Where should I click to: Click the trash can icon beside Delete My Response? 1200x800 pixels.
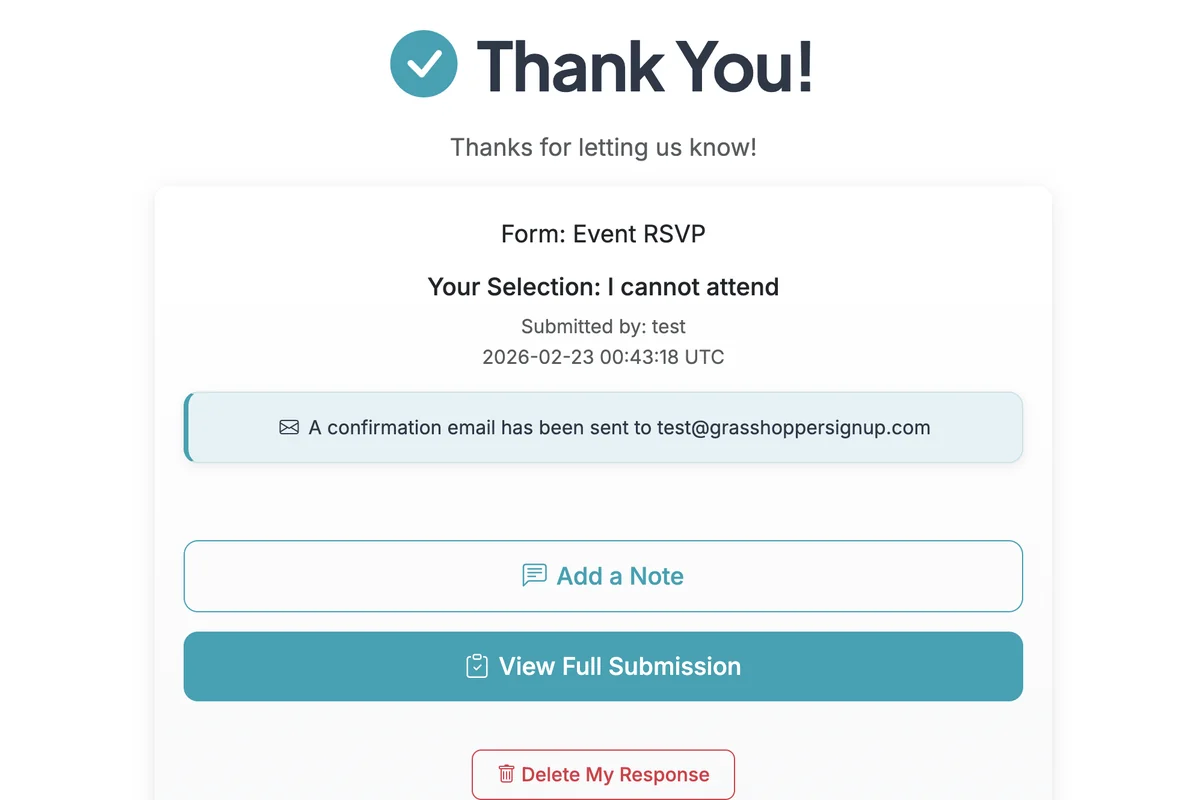506,774
